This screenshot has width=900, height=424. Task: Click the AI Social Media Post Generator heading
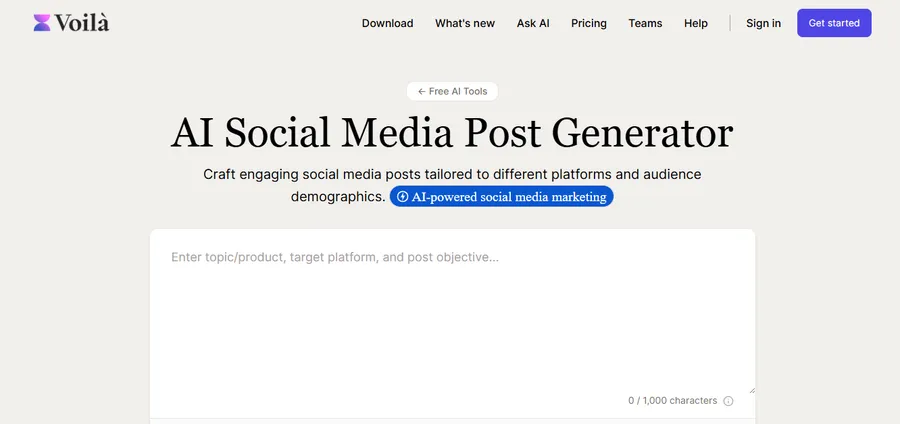[x=452, y=133]
